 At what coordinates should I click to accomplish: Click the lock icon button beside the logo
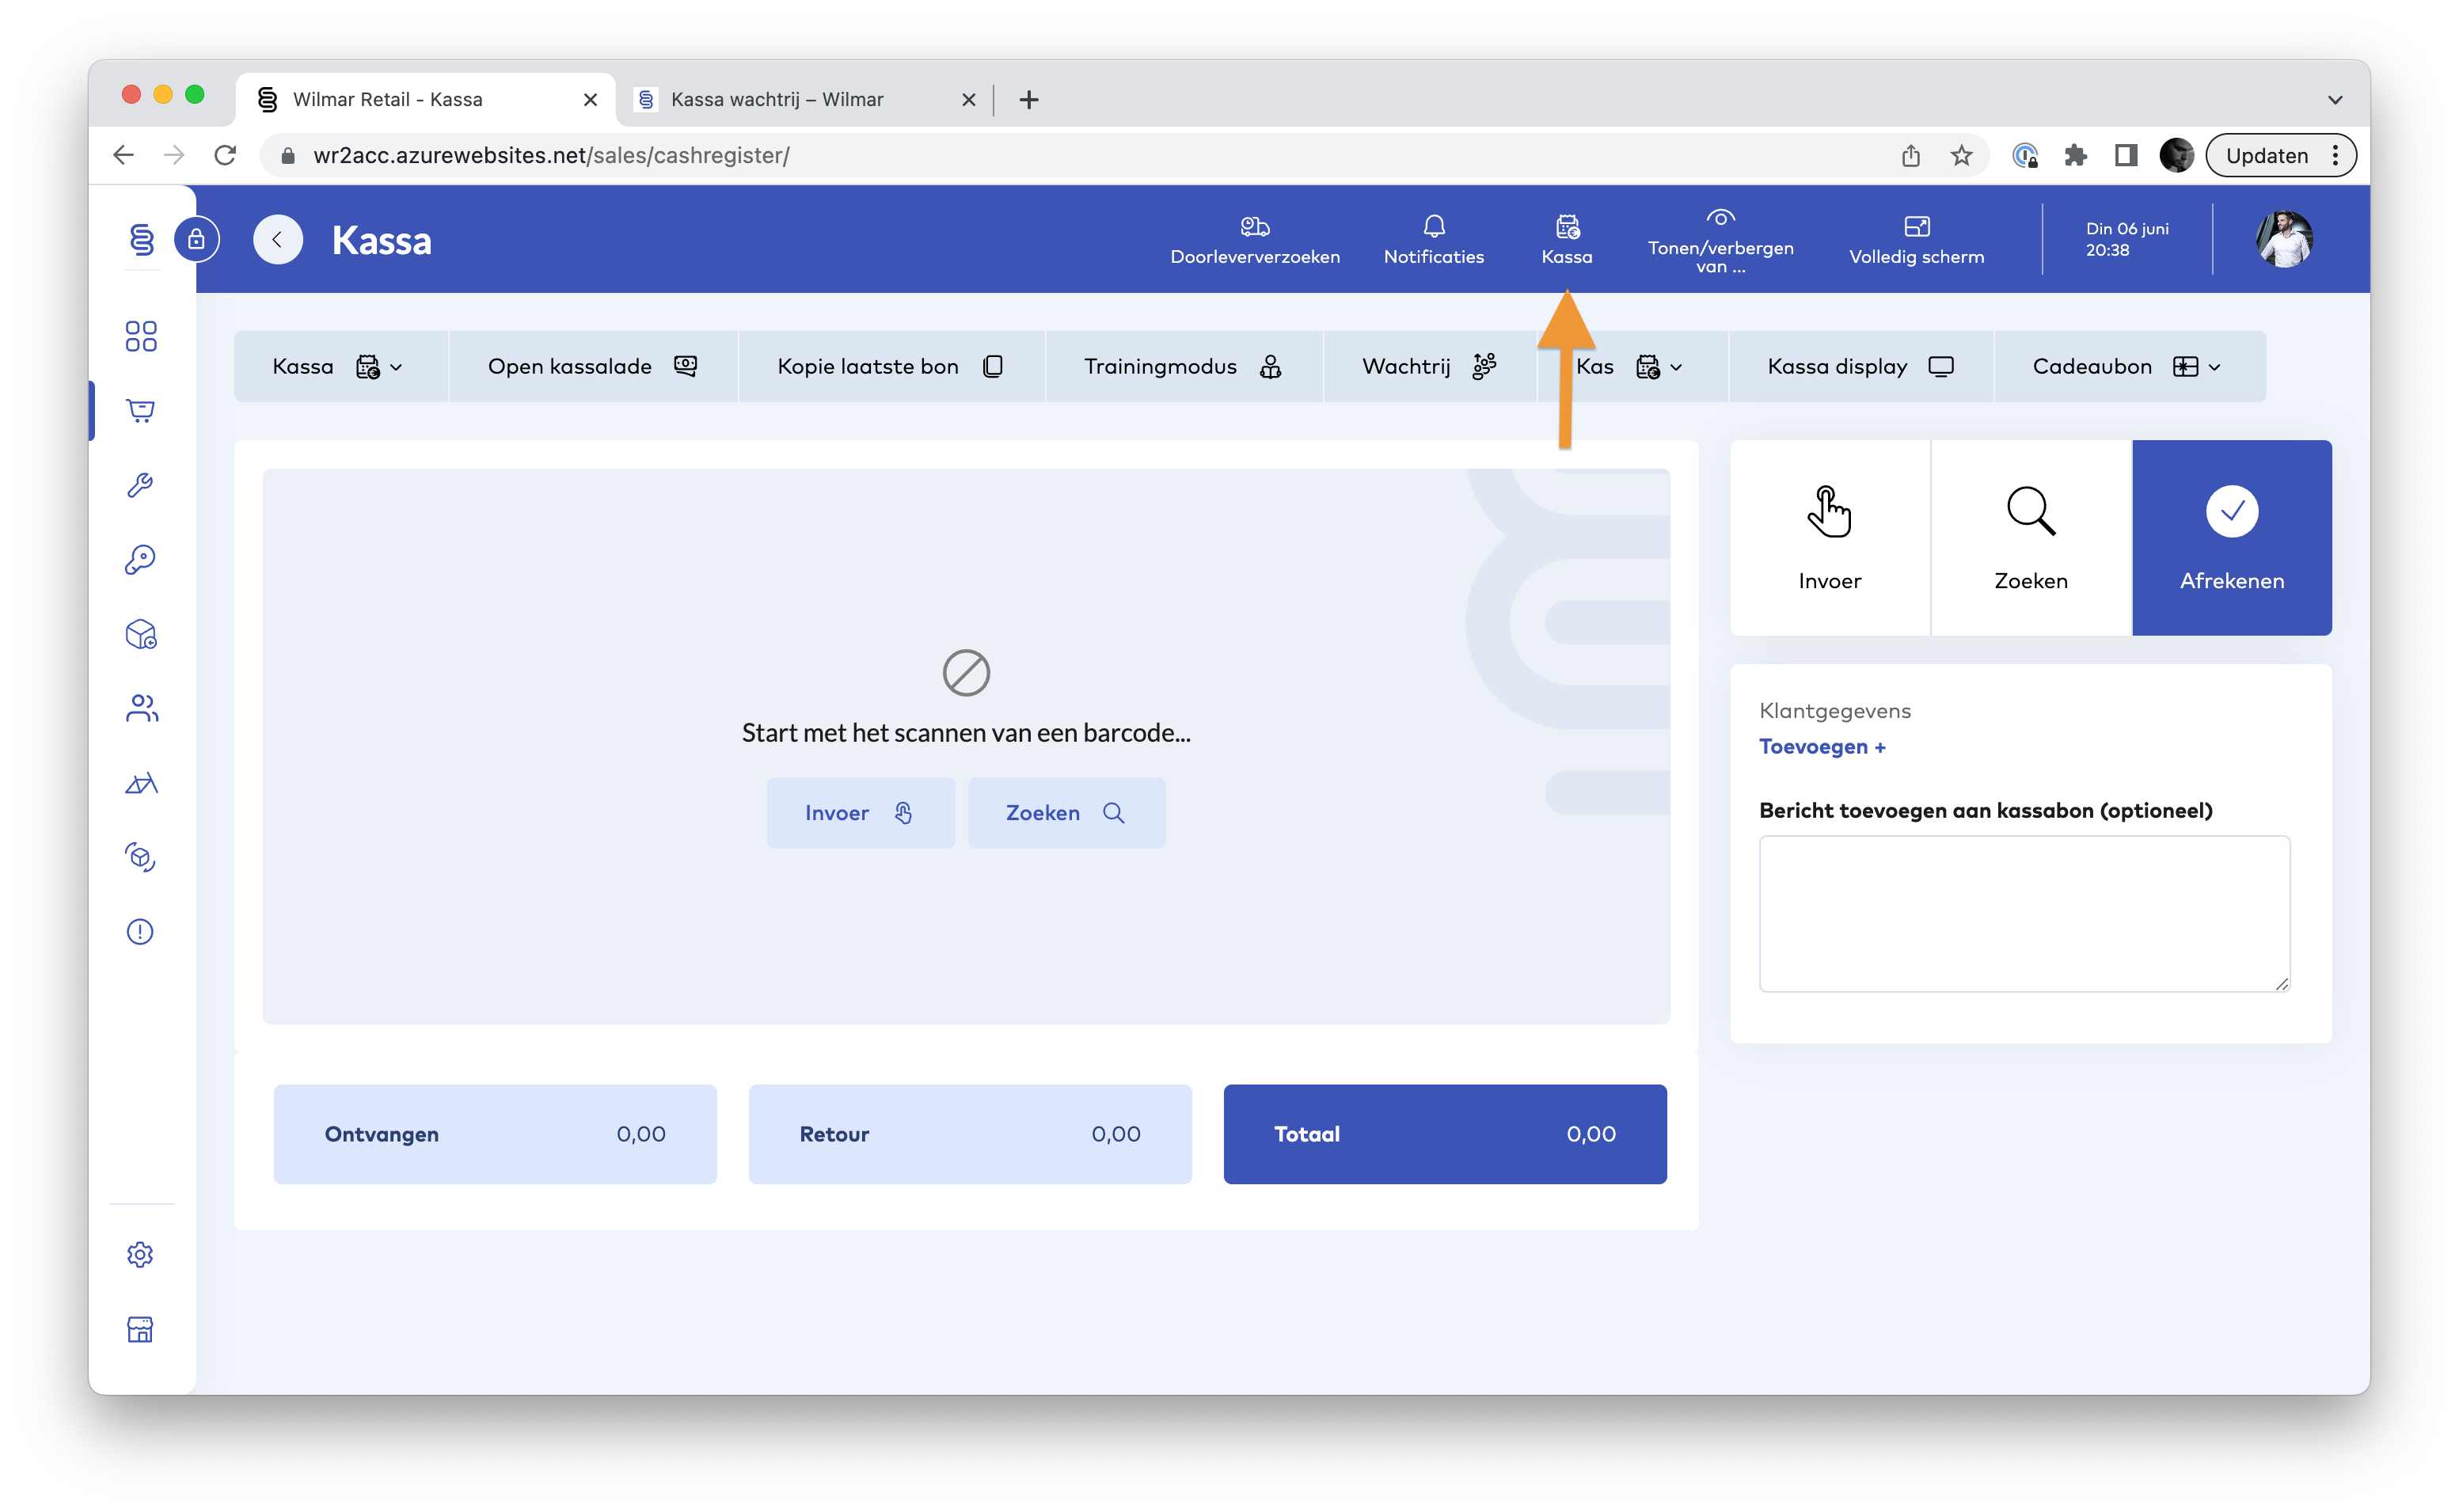[197, 240]
